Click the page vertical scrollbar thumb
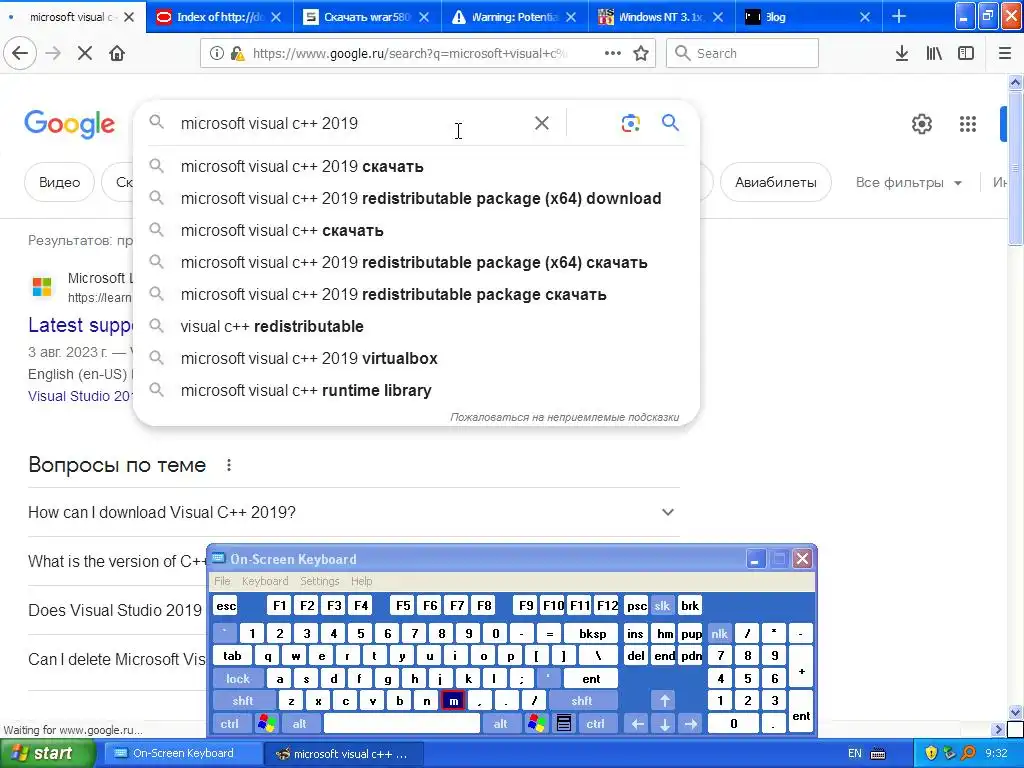The image size is (1024, 768). click(x=1015, y=168)
